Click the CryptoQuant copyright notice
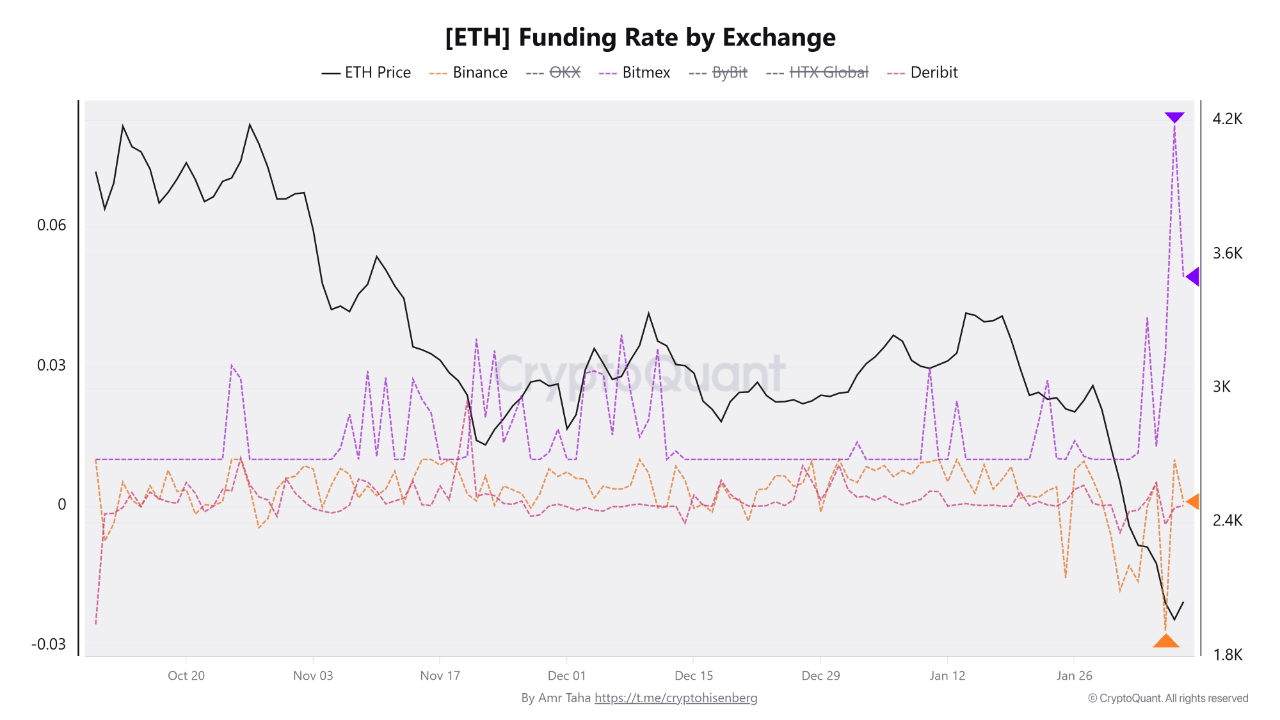 point(1168,698)
